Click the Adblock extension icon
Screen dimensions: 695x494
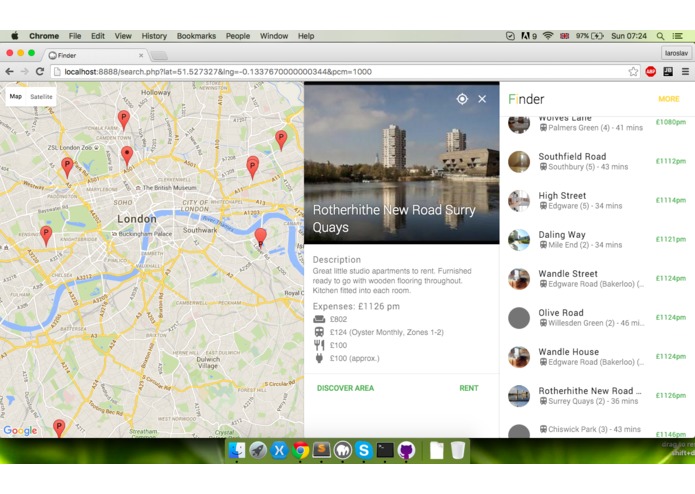(x=650, y=71)
